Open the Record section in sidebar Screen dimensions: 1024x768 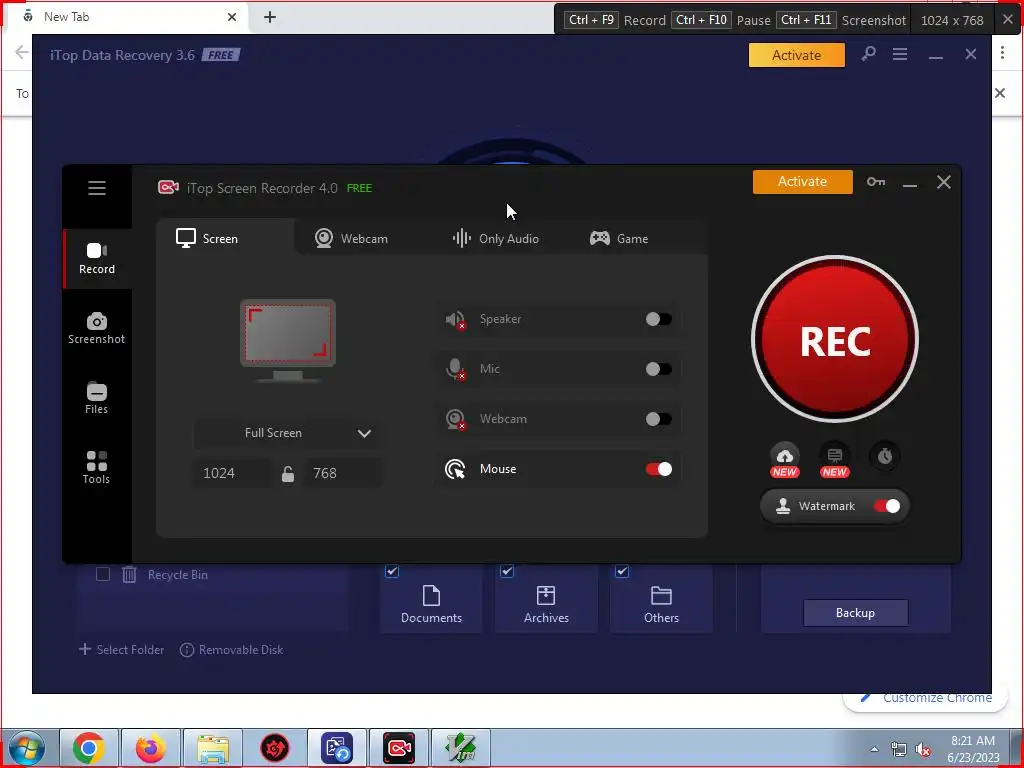tap(97, 259)
